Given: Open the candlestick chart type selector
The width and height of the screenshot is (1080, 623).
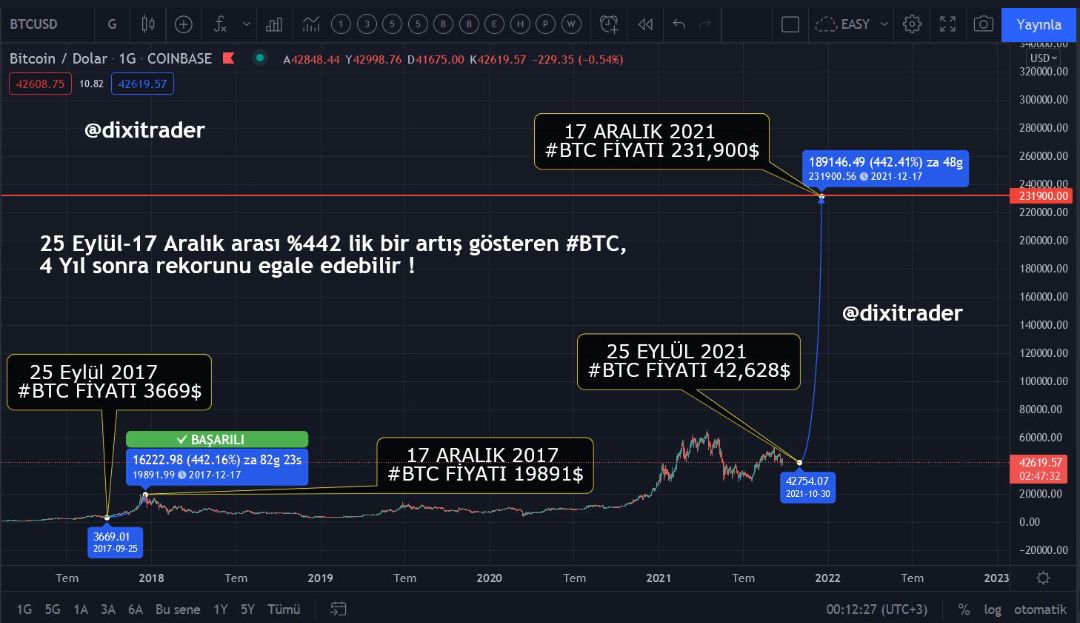Looking at the screenshot, I should [x=148, y=24].
